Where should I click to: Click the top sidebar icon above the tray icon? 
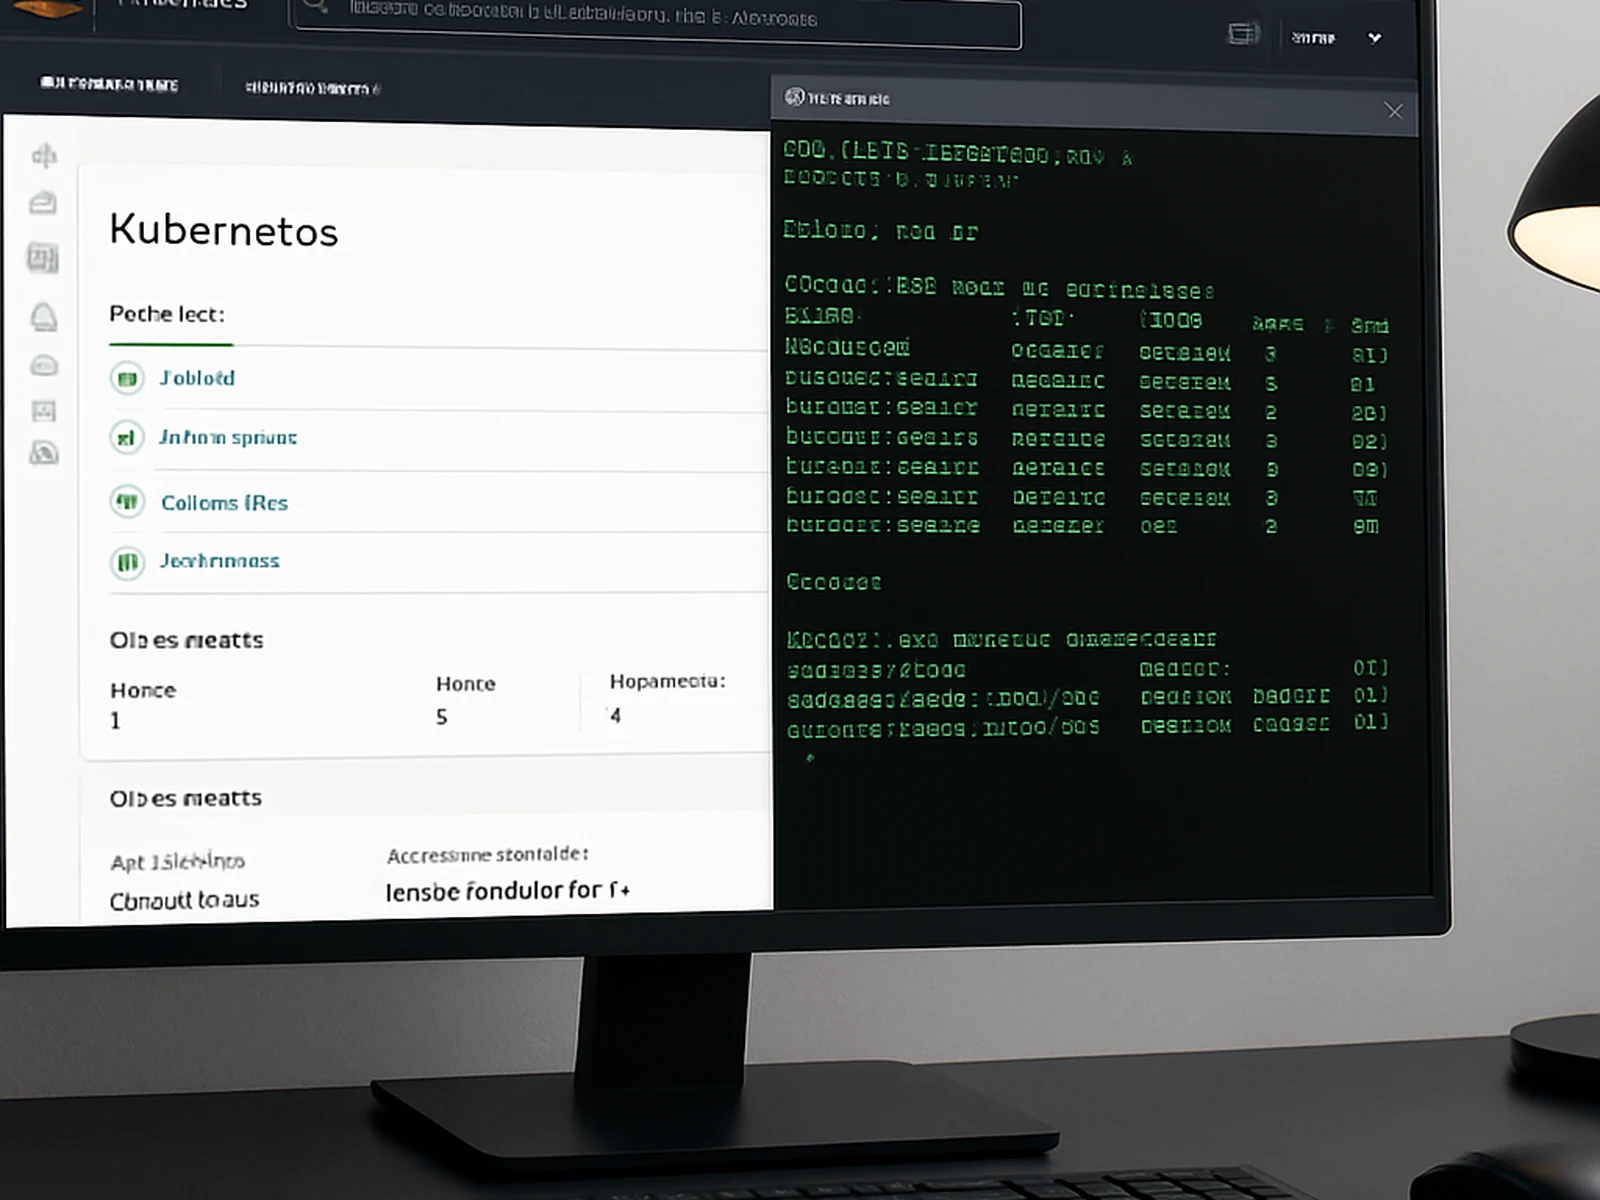[44, 155]
